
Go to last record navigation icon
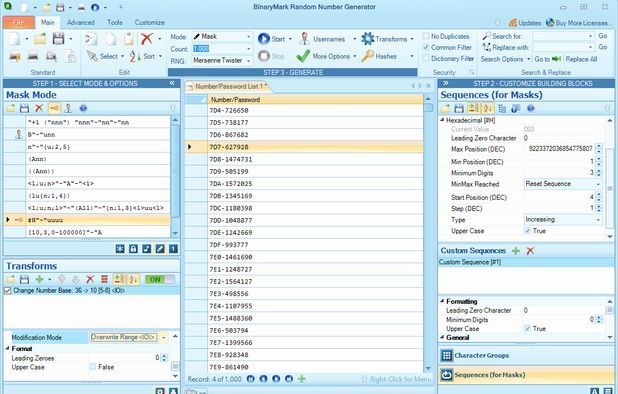pyautogui.click(x=289, y=379)
